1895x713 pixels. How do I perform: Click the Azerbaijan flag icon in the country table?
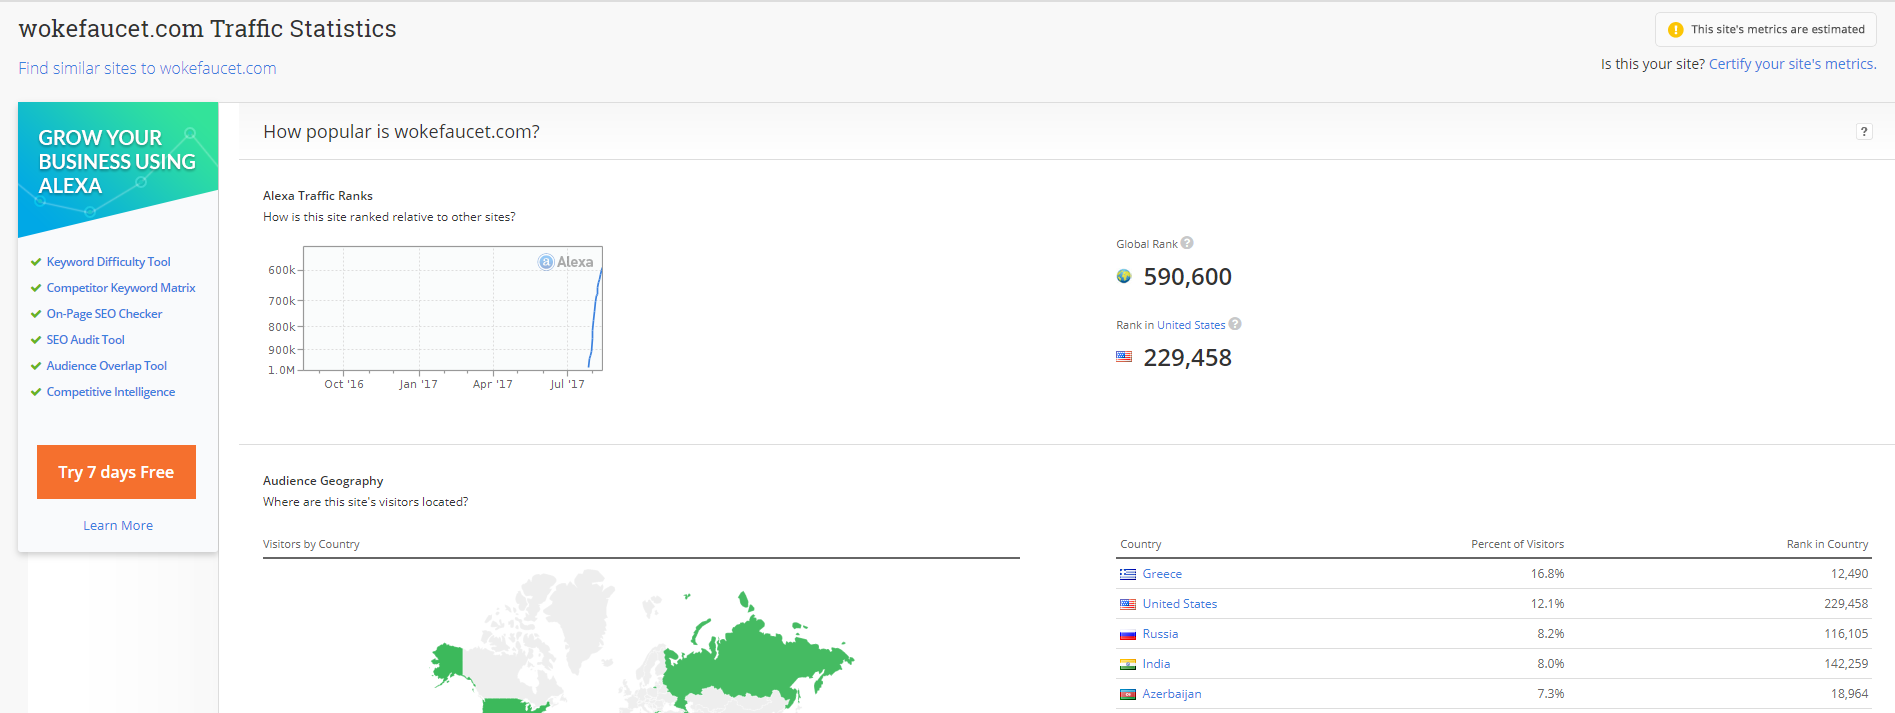click(1128, 694)
